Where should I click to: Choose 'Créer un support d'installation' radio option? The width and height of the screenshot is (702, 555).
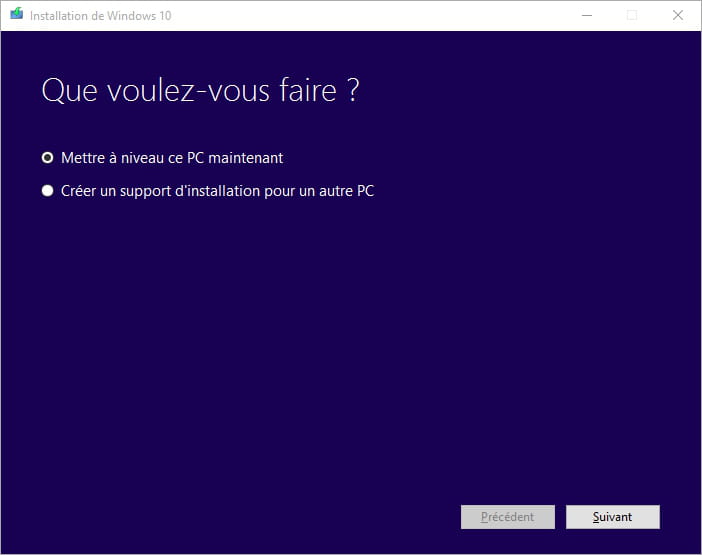click(47, 191)
